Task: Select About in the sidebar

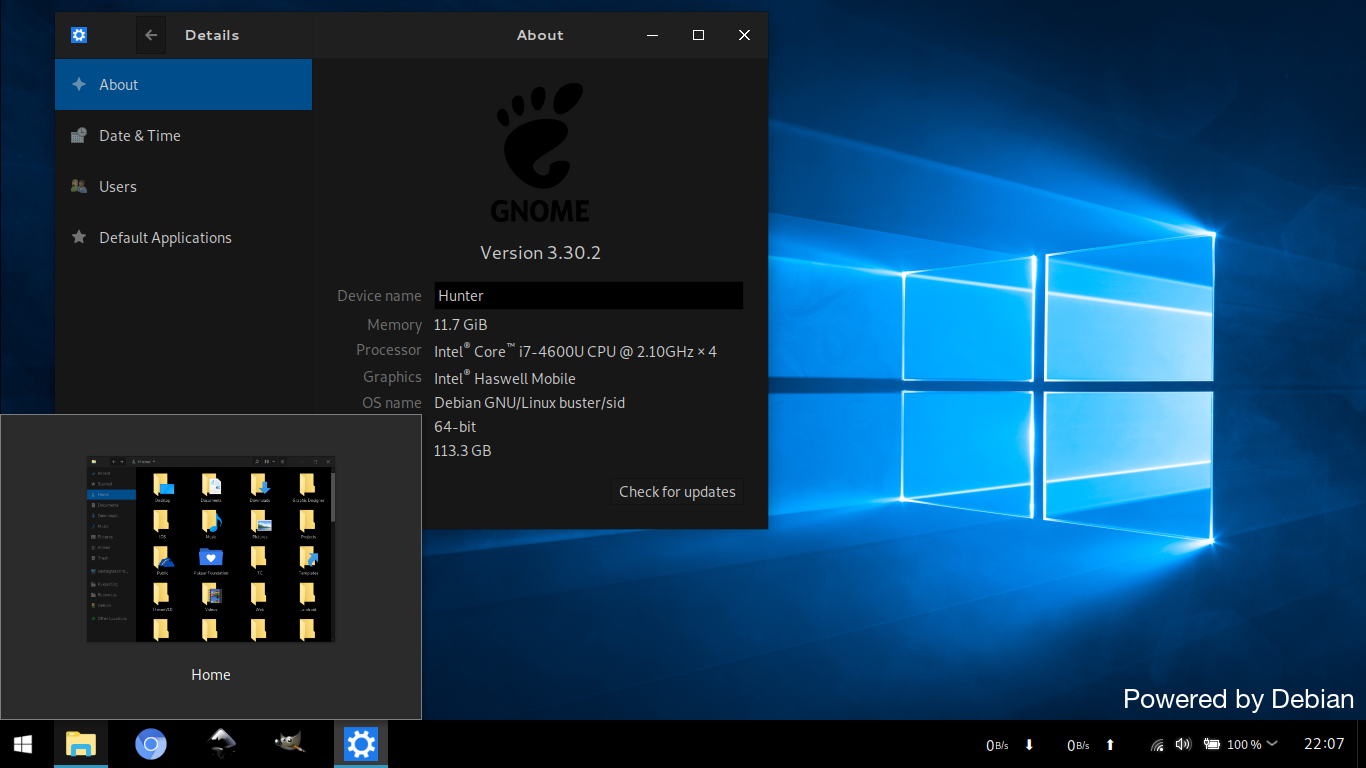Action: (184, 85)
